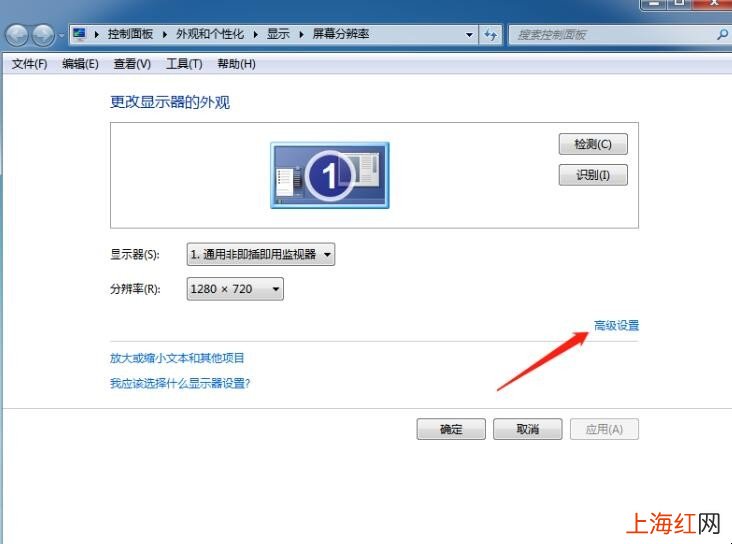Click the 取消 cancel button
Screen dimensions: 732x544
click(528, 429)
